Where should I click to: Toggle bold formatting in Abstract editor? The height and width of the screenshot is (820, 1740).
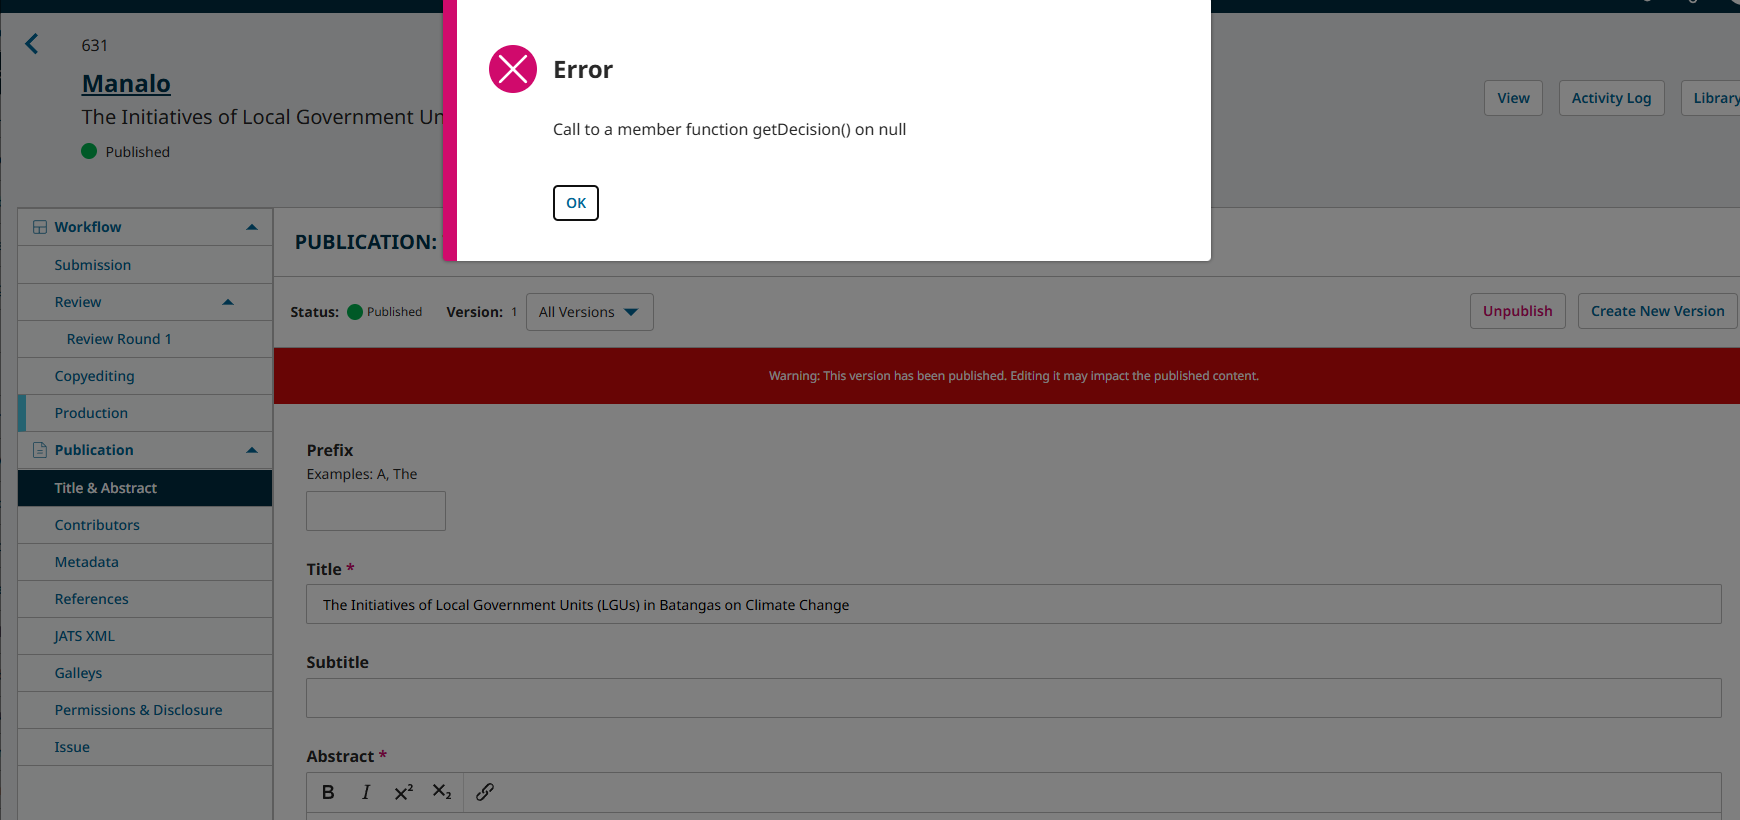click(328, 792)
